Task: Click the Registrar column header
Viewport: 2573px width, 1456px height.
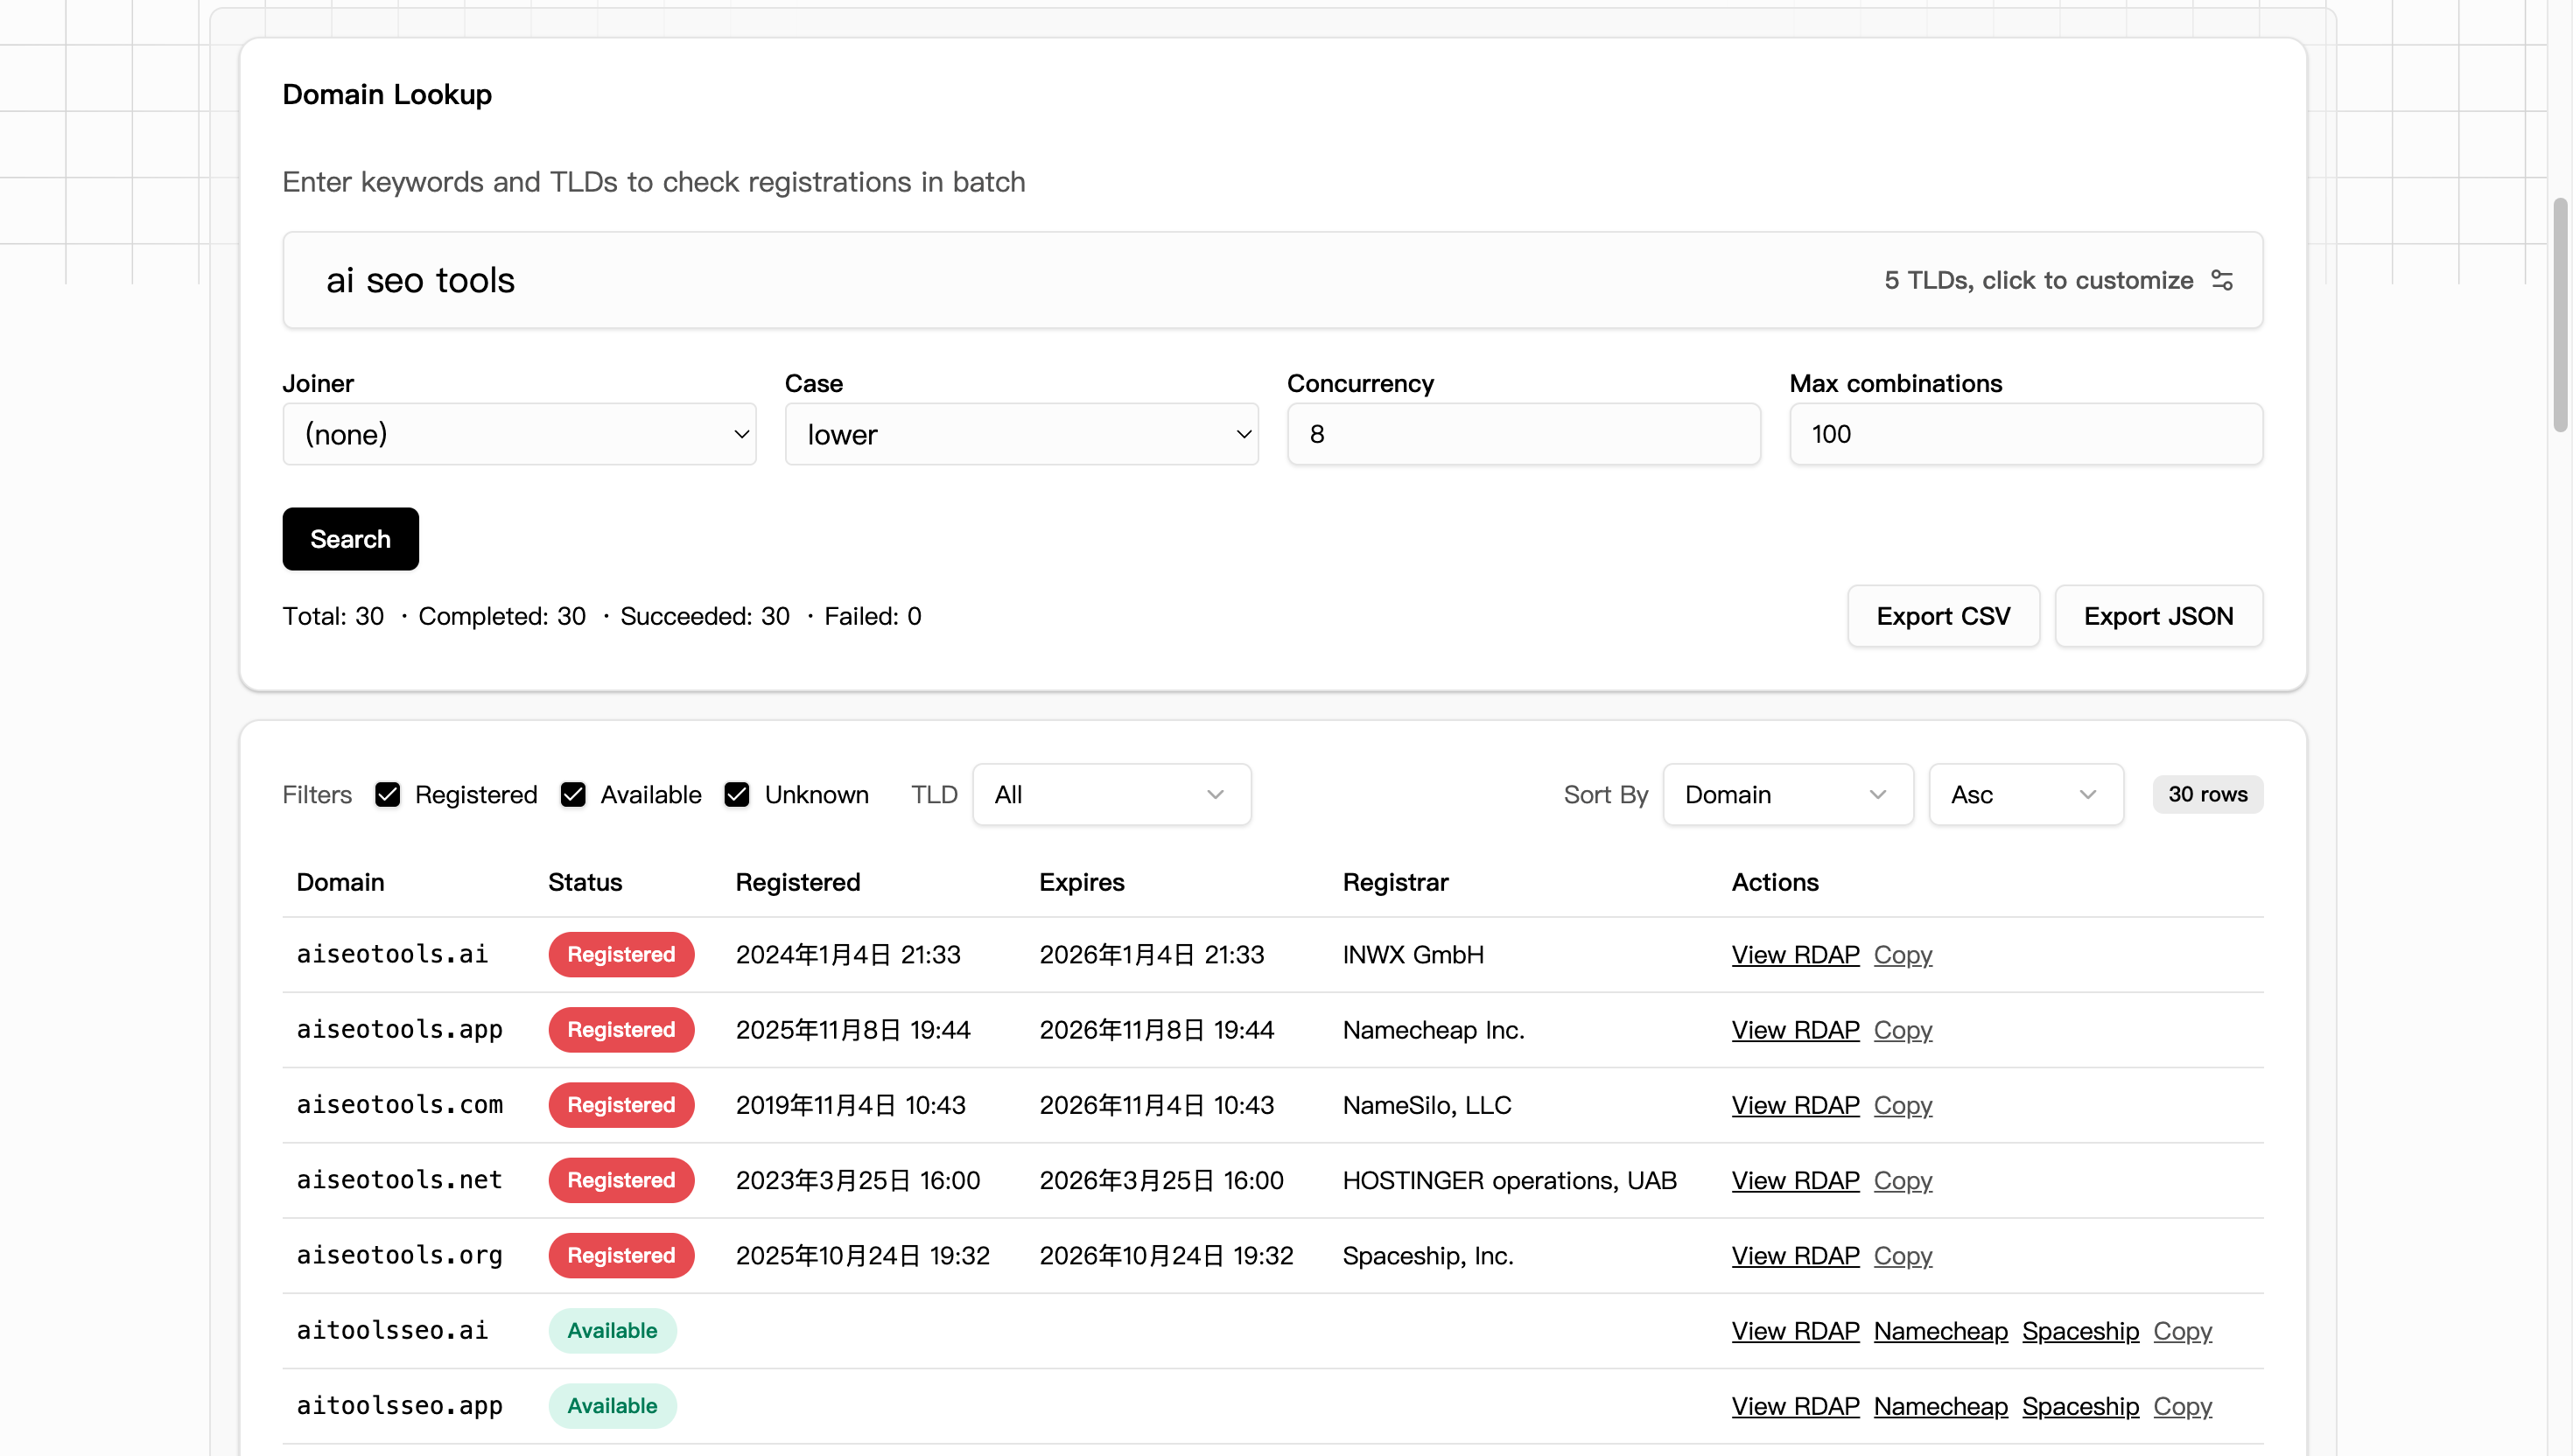Action: (1395, 882)
